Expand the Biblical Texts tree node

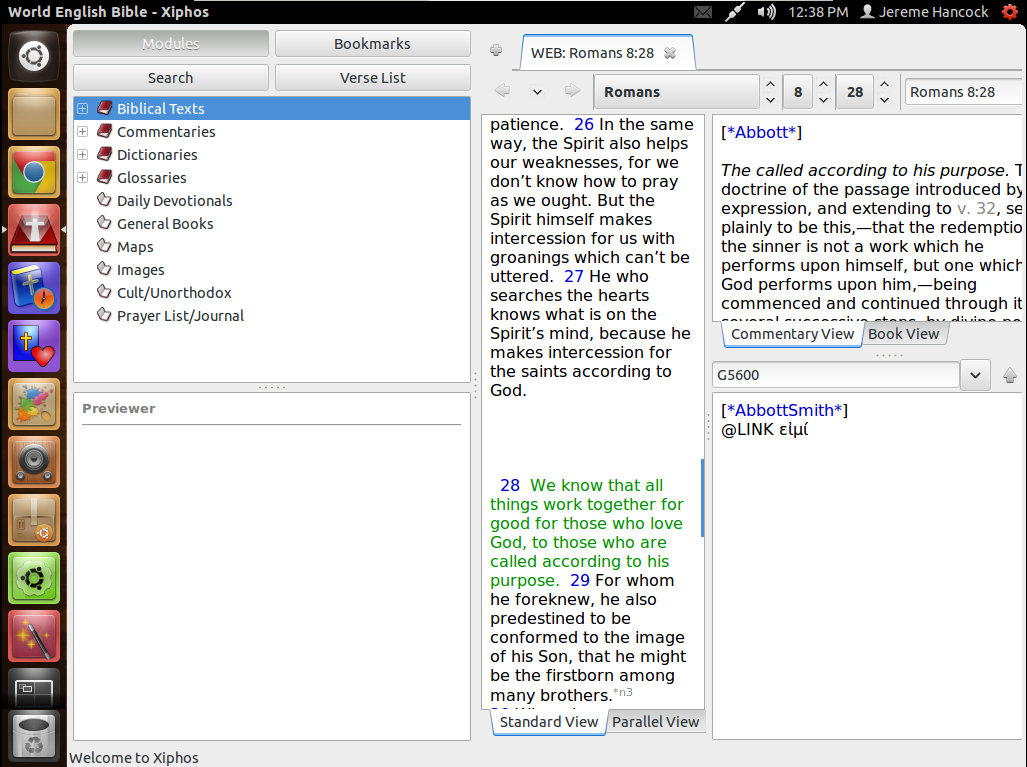coord(83,109)
